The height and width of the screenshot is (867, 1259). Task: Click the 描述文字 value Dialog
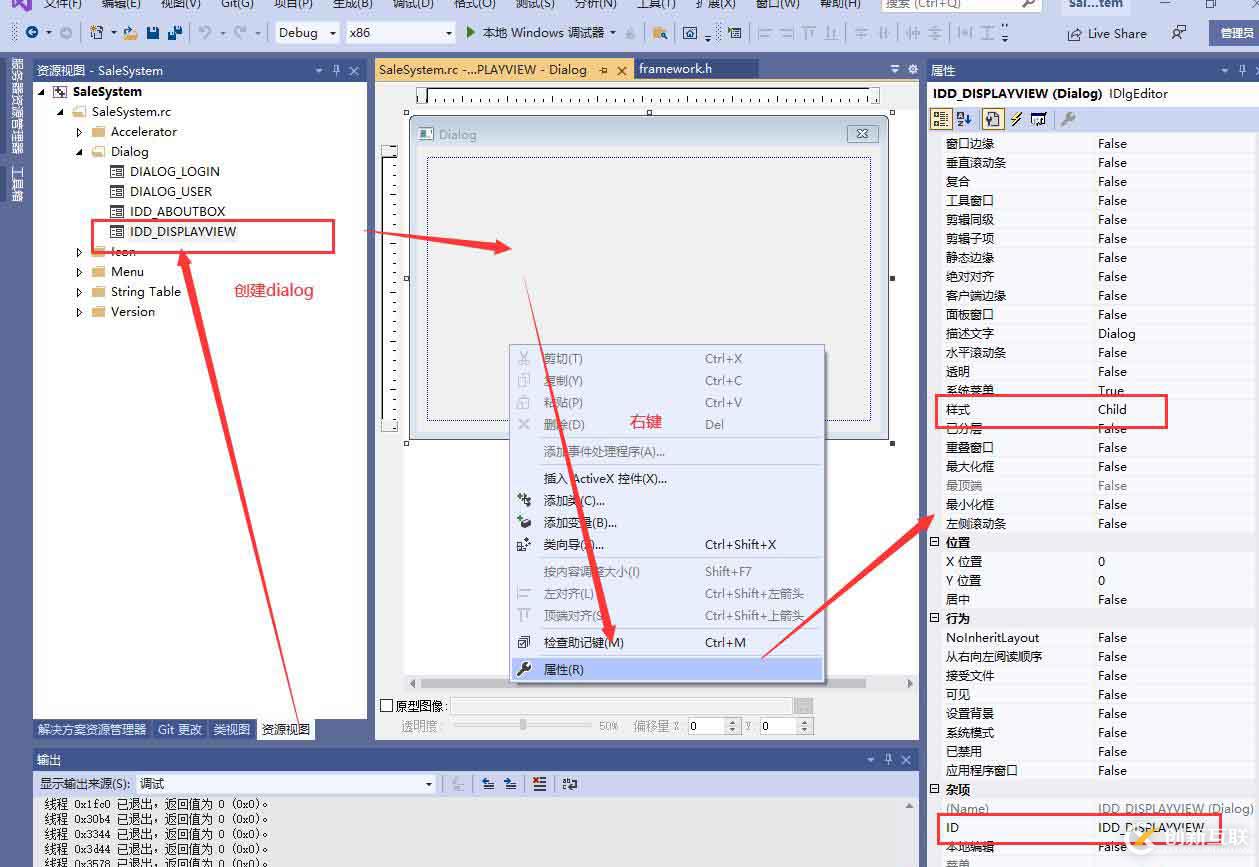tap(1117, 334)
